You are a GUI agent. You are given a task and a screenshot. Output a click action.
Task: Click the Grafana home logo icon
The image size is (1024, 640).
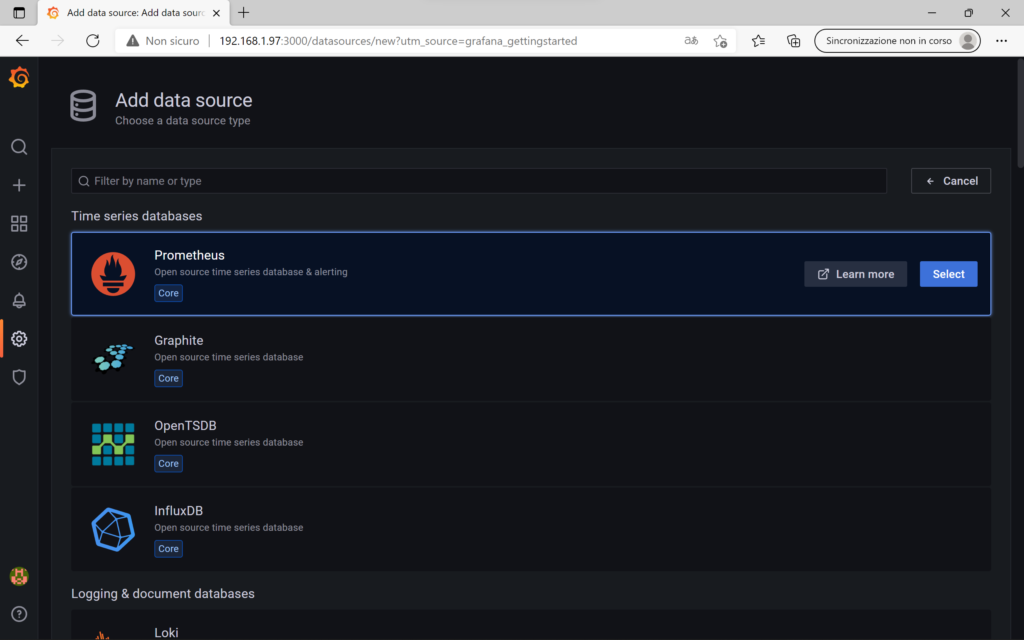(x=19, y=77)
